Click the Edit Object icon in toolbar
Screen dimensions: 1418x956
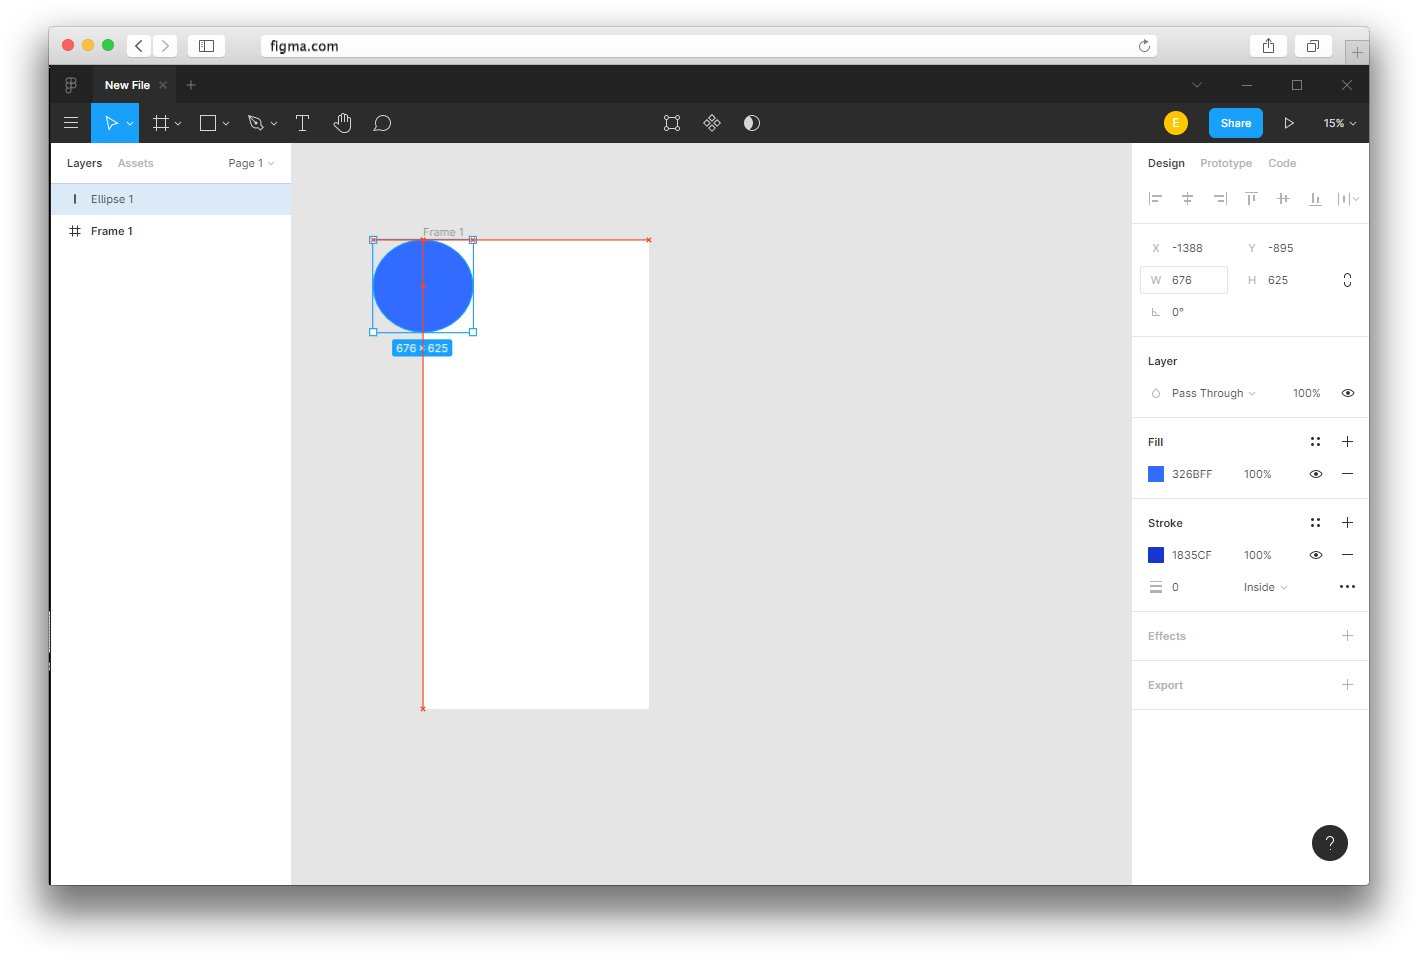pos(672,123)
